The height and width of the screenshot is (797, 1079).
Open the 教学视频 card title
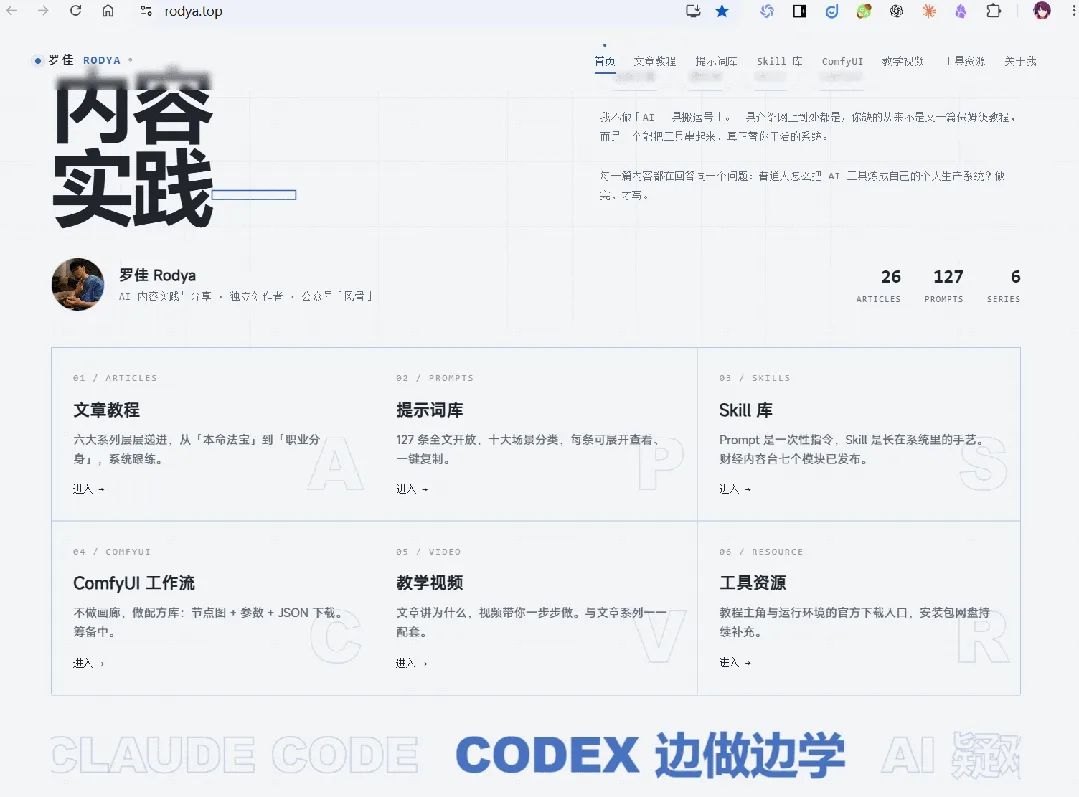[429, 584]
